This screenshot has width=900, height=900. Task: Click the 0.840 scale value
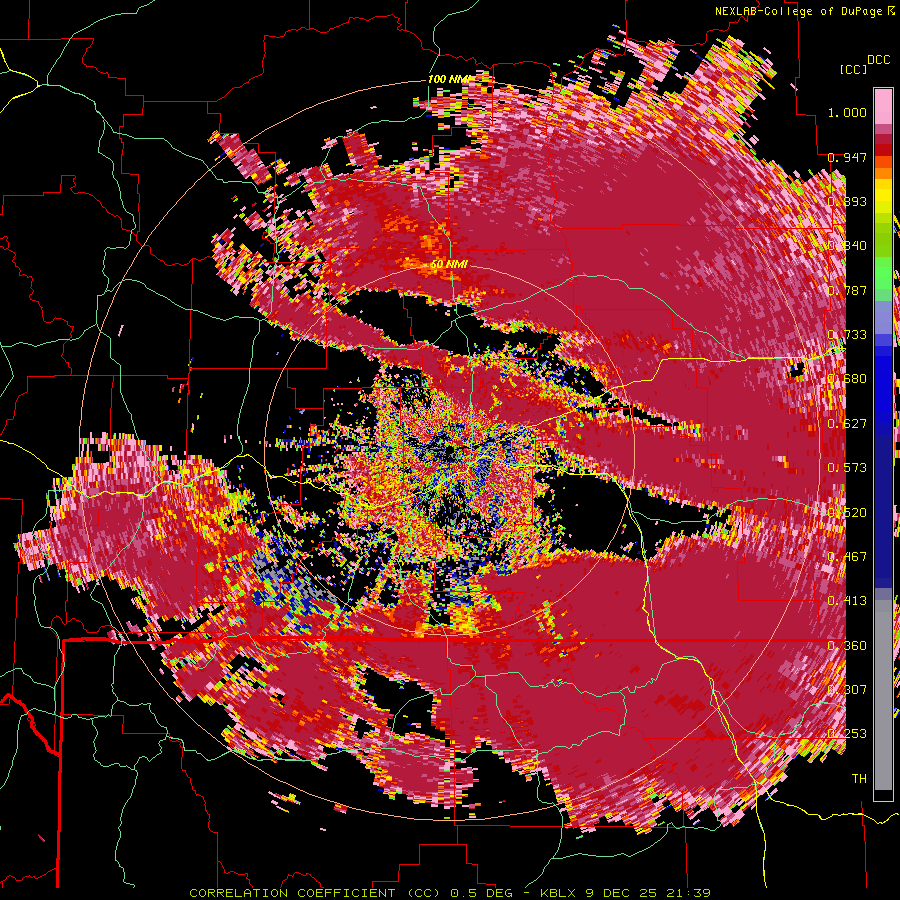847,246
